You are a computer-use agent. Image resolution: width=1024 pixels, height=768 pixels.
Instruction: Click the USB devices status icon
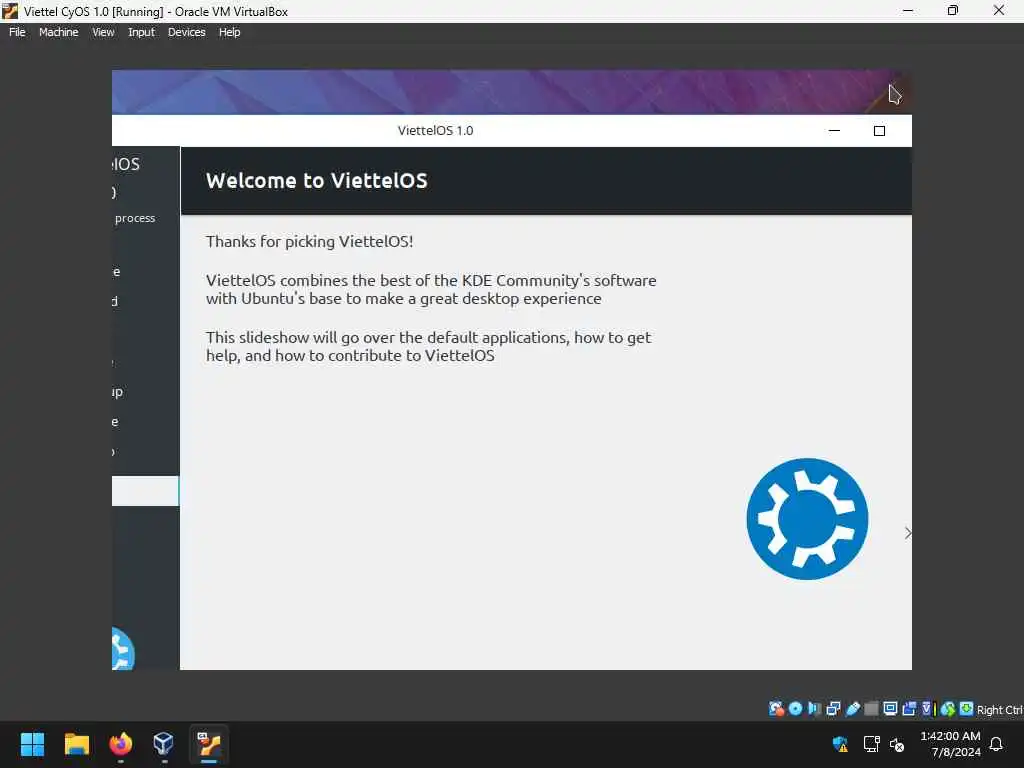tap(852, 709)
